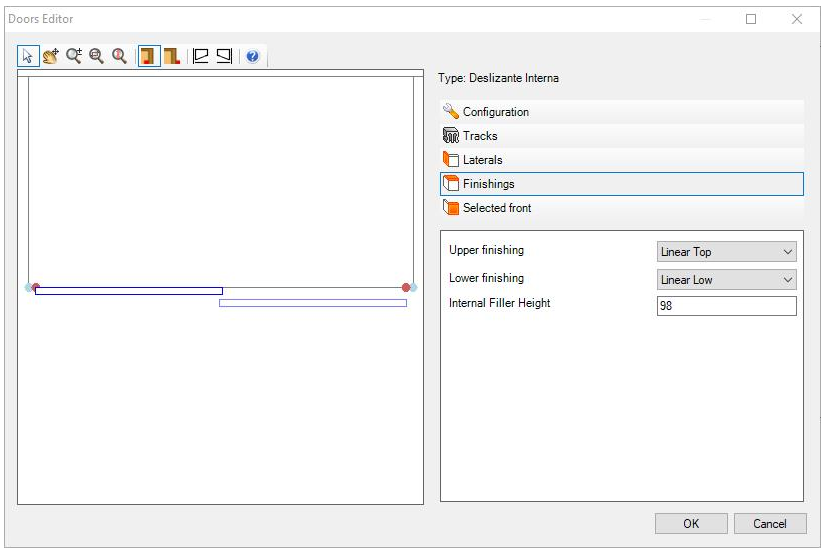This screenshot has height=558, width=828.
Task: Click the zoom 1:1 magnifier icon
Action: (119, 56)
